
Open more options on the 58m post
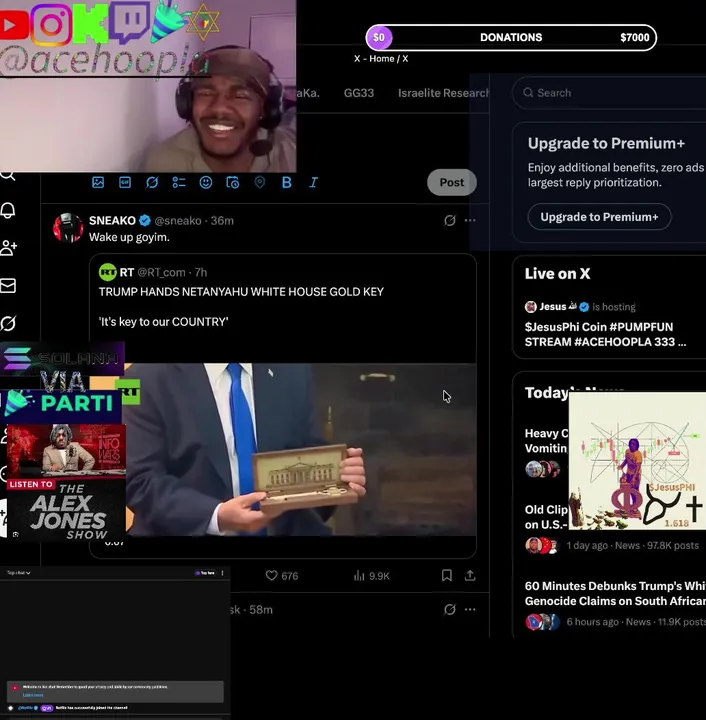click(470, 609)
